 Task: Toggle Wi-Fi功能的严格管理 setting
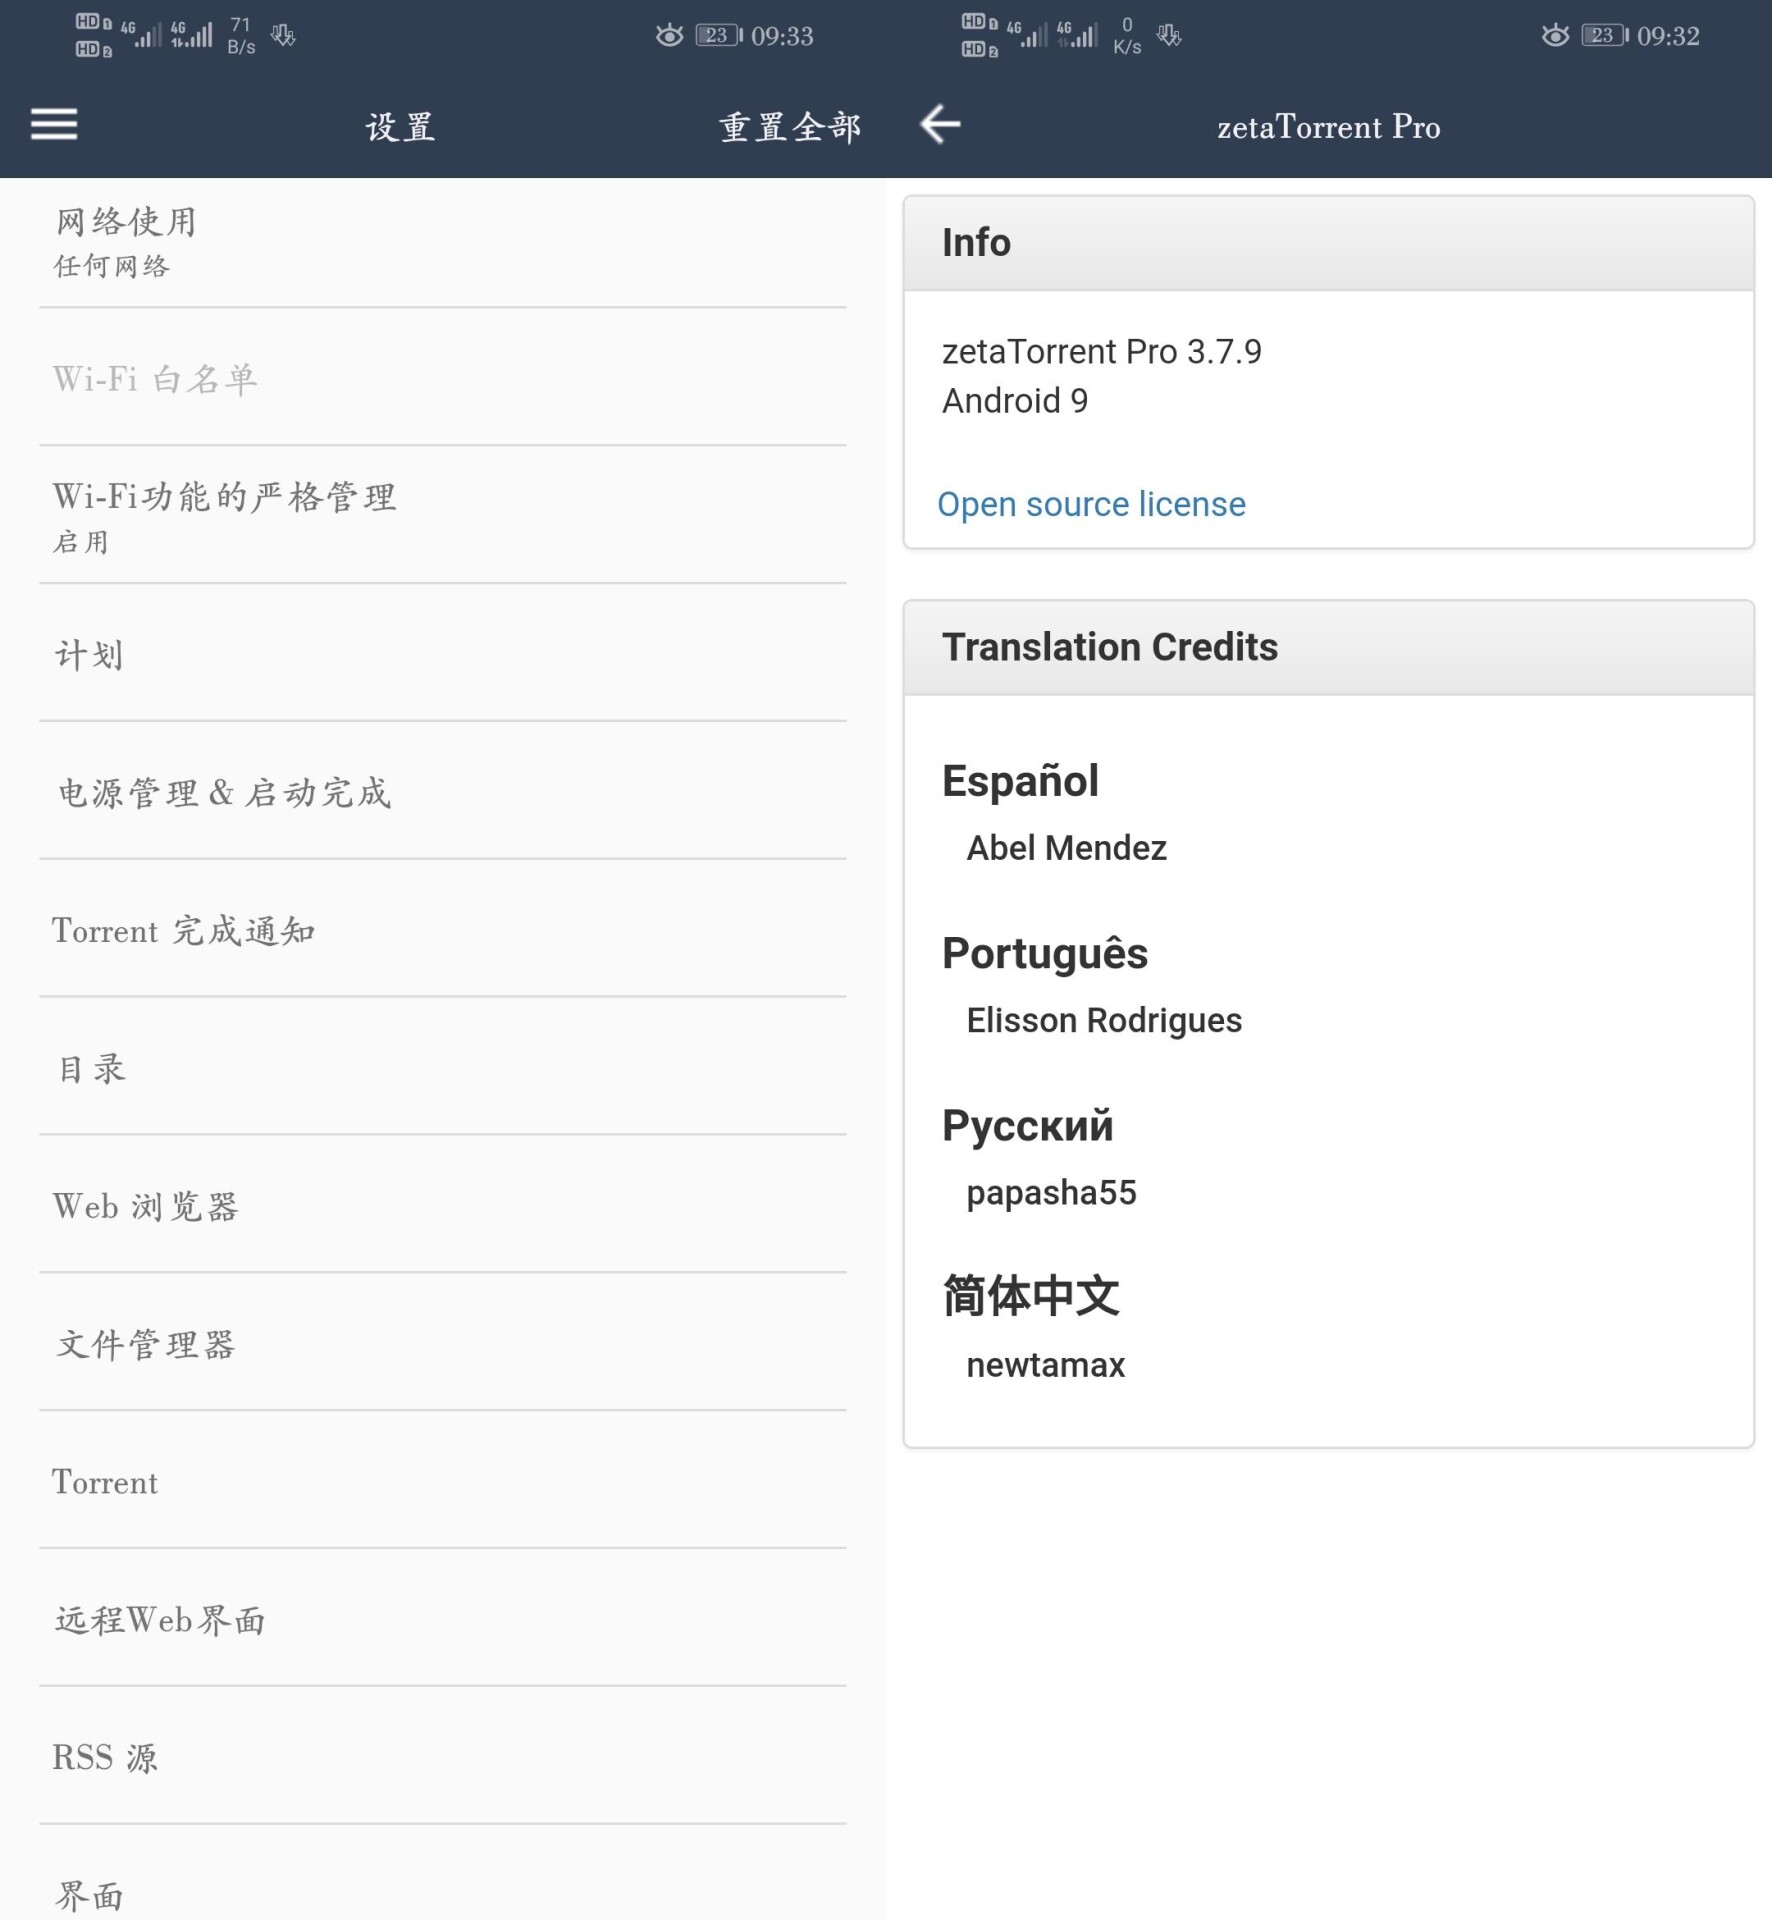(x=442, y=516)
